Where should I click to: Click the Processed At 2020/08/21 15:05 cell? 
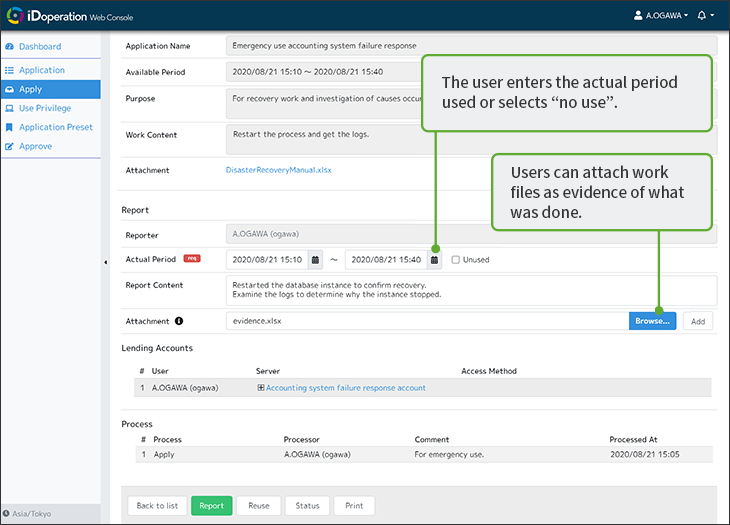[645, 455]
